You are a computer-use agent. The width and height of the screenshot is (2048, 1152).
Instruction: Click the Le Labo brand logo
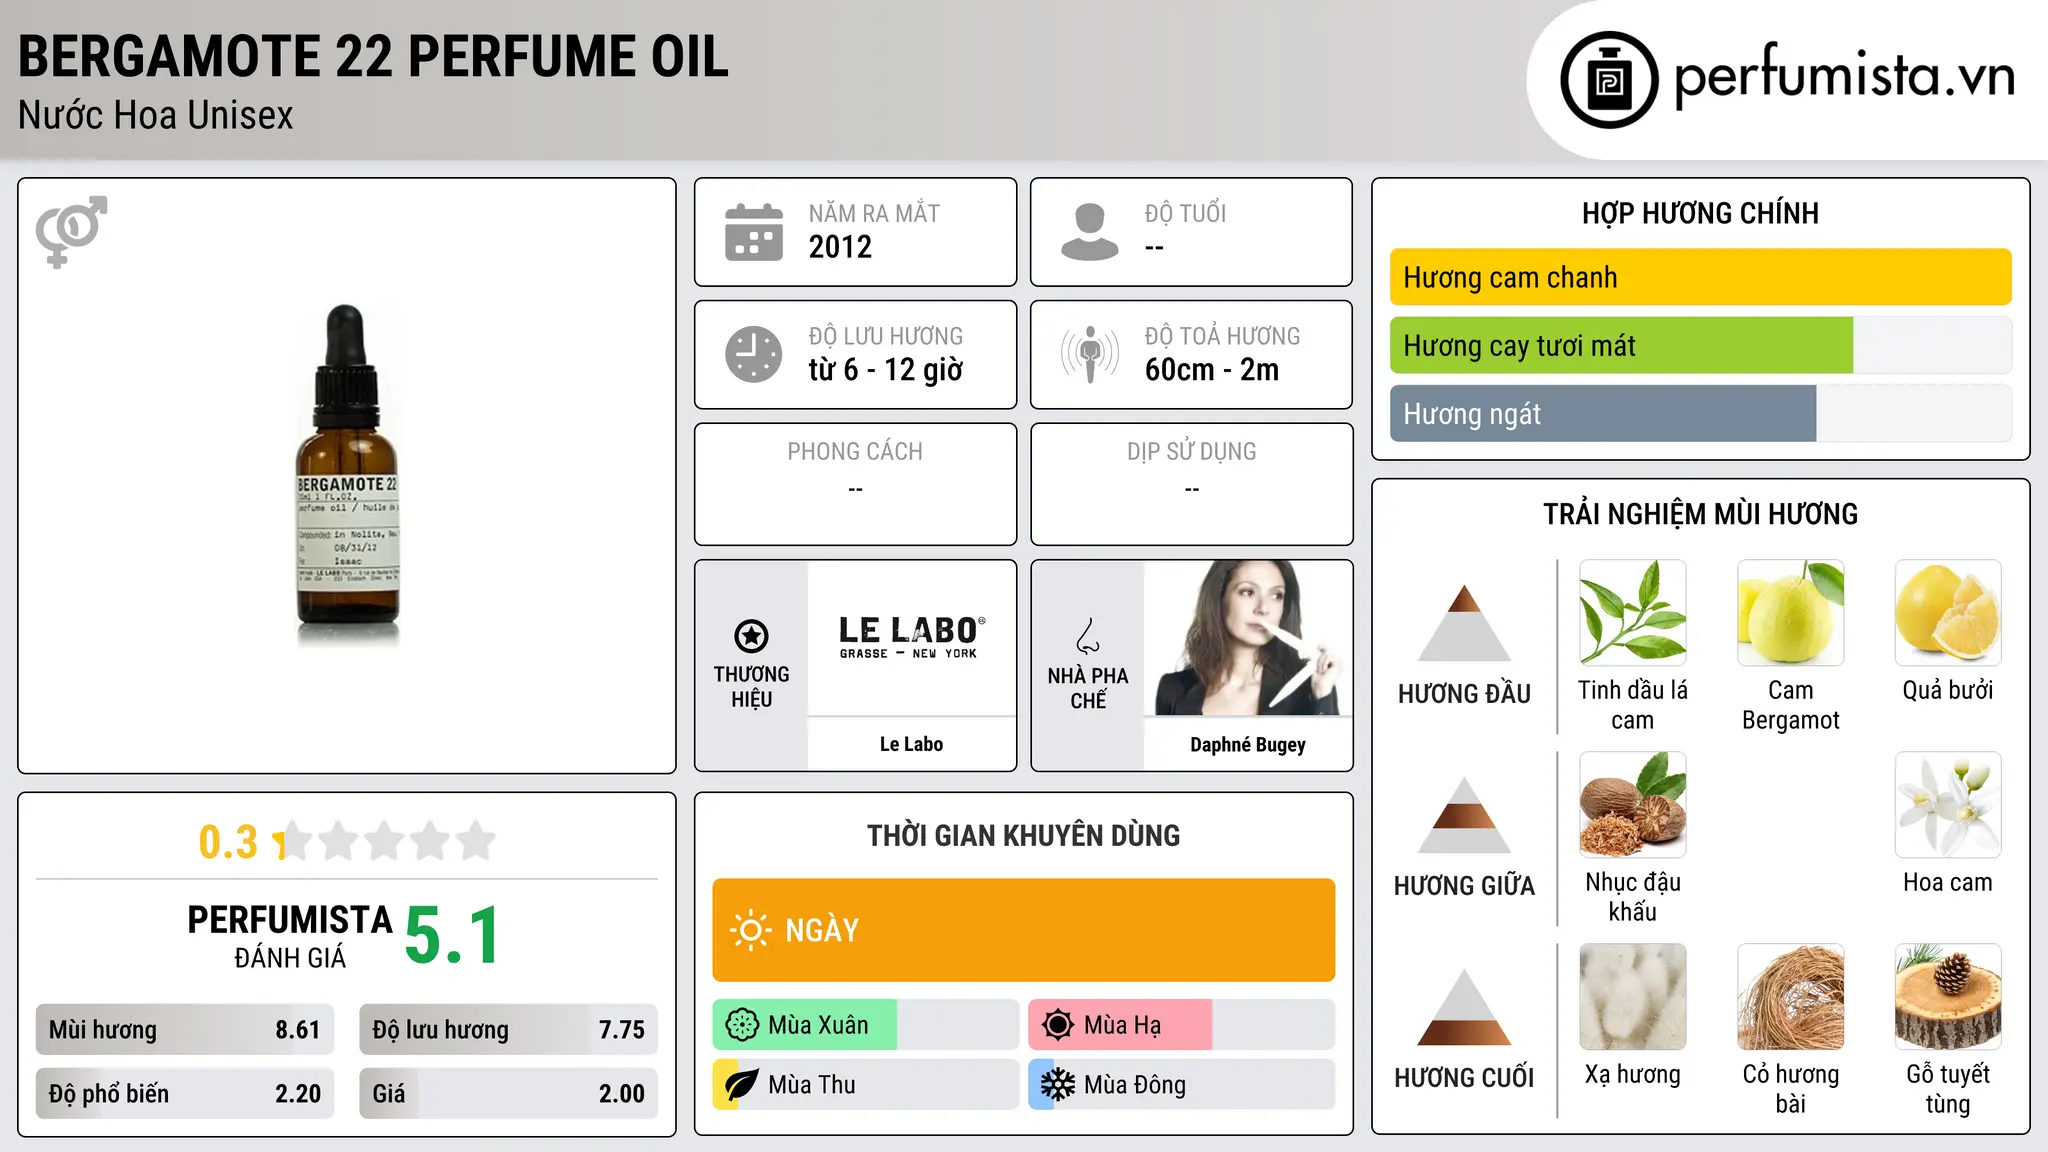(911, 637)
